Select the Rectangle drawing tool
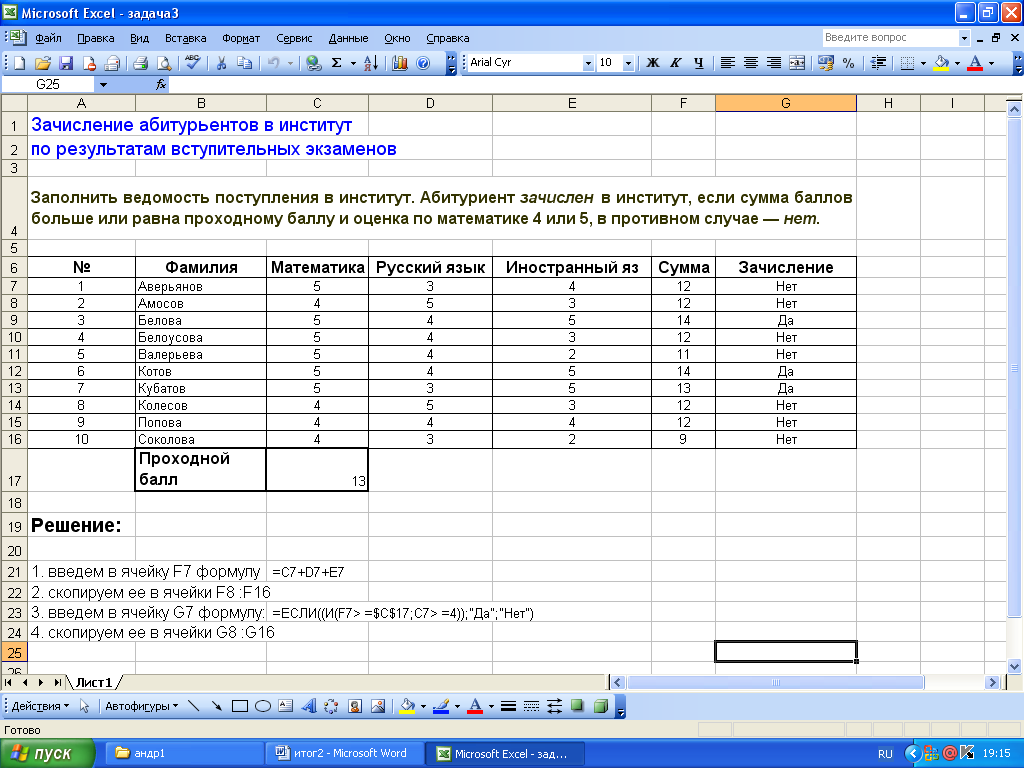The width and height of the screenshot is (1024, 768). [x=240, y=706]
